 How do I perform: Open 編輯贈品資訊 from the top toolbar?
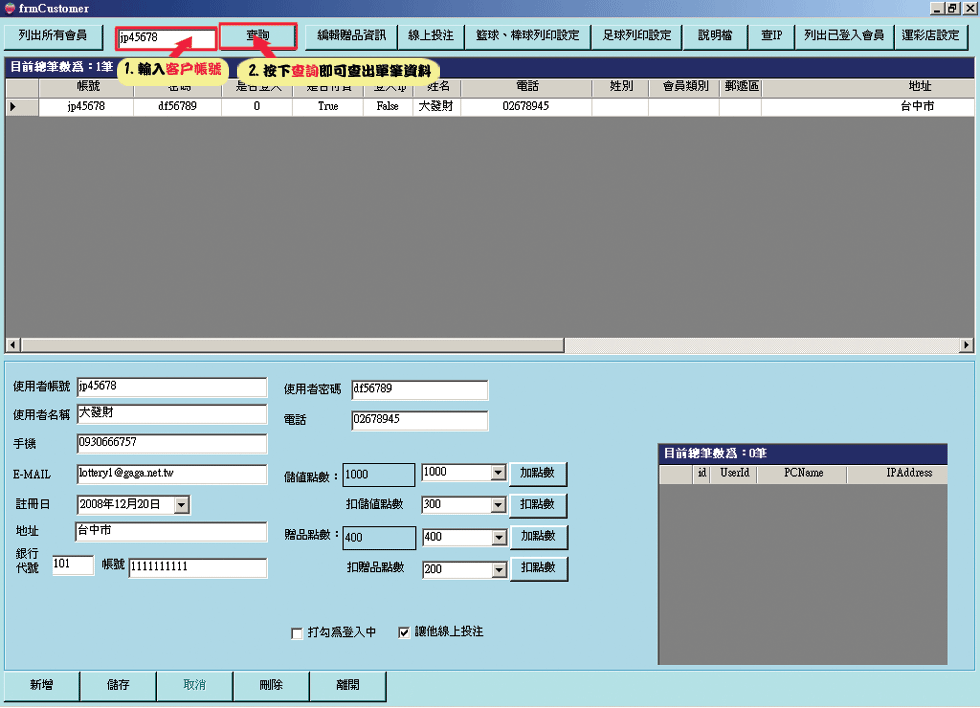pyautogui.click(x=351, y=37)
